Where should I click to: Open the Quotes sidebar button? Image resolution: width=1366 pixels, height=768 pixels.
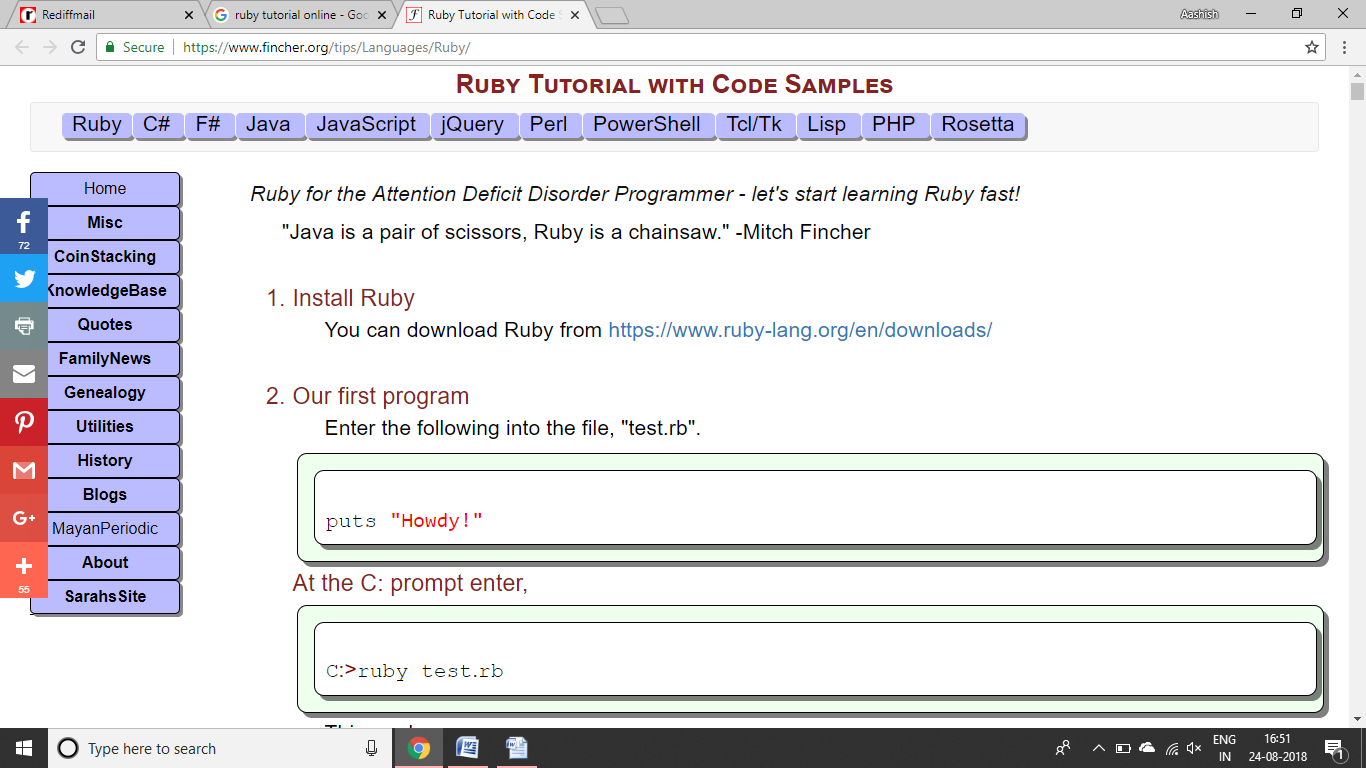pos(105,324)
